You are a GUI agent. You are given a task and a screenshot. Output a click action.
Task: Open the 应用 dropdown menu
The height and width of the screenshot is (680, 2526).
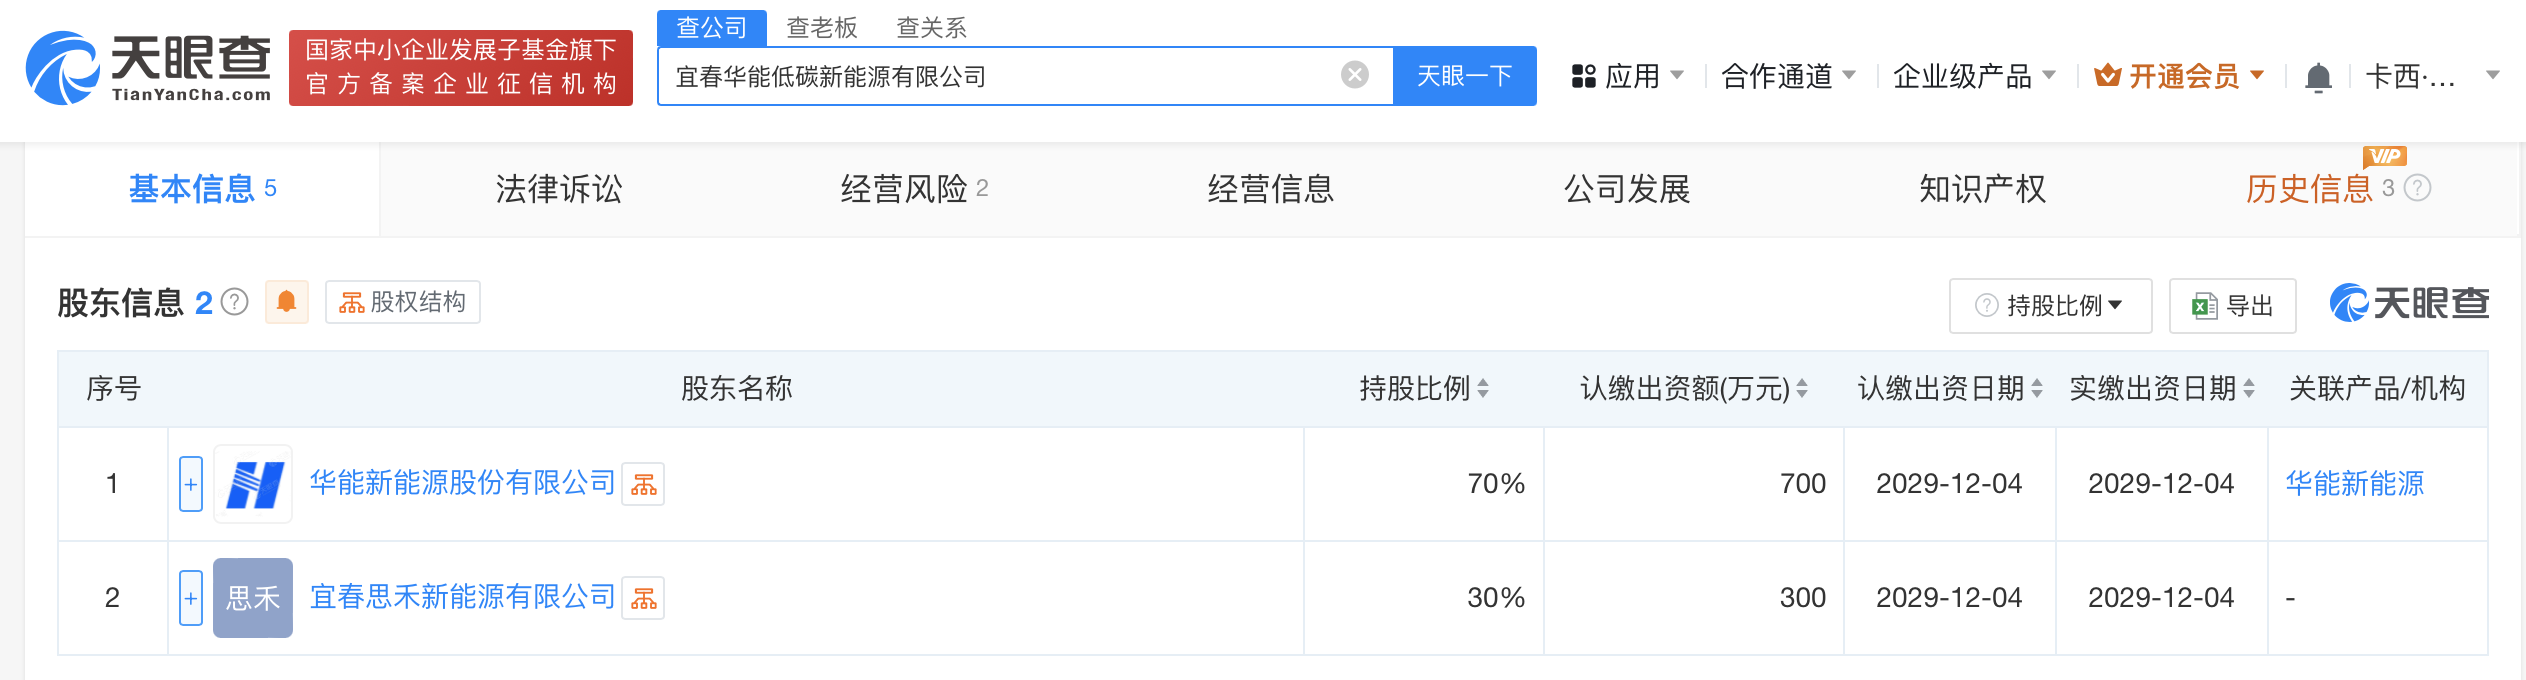click(1627, 76)
